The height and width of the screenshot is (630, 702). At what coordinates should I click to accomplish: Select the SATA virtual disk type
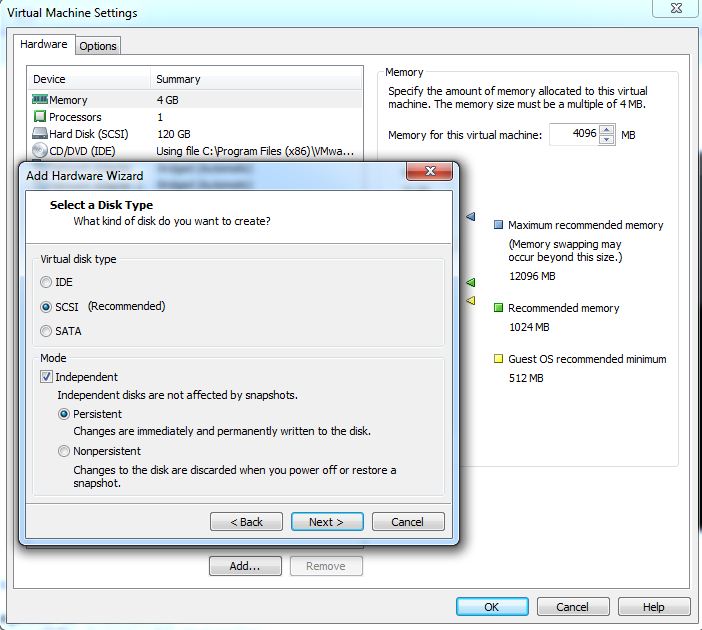click(x=46, y=331)
